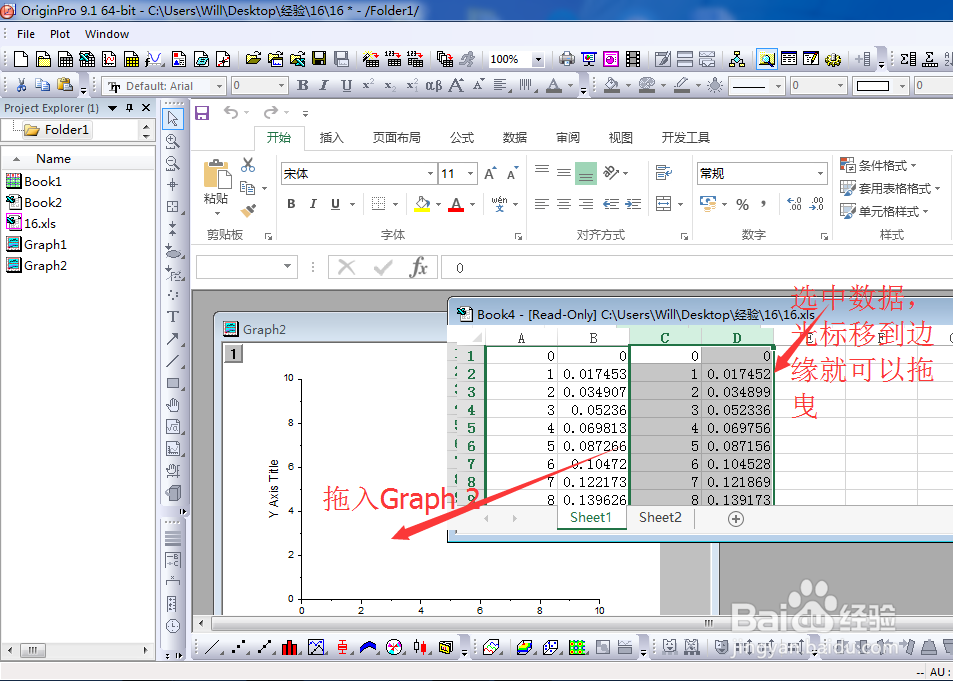Image resolution: width=953 pixels, height=681 pixels.
Task: Toggle superscript in Origin format toolbar
Action: click(368, 85)
